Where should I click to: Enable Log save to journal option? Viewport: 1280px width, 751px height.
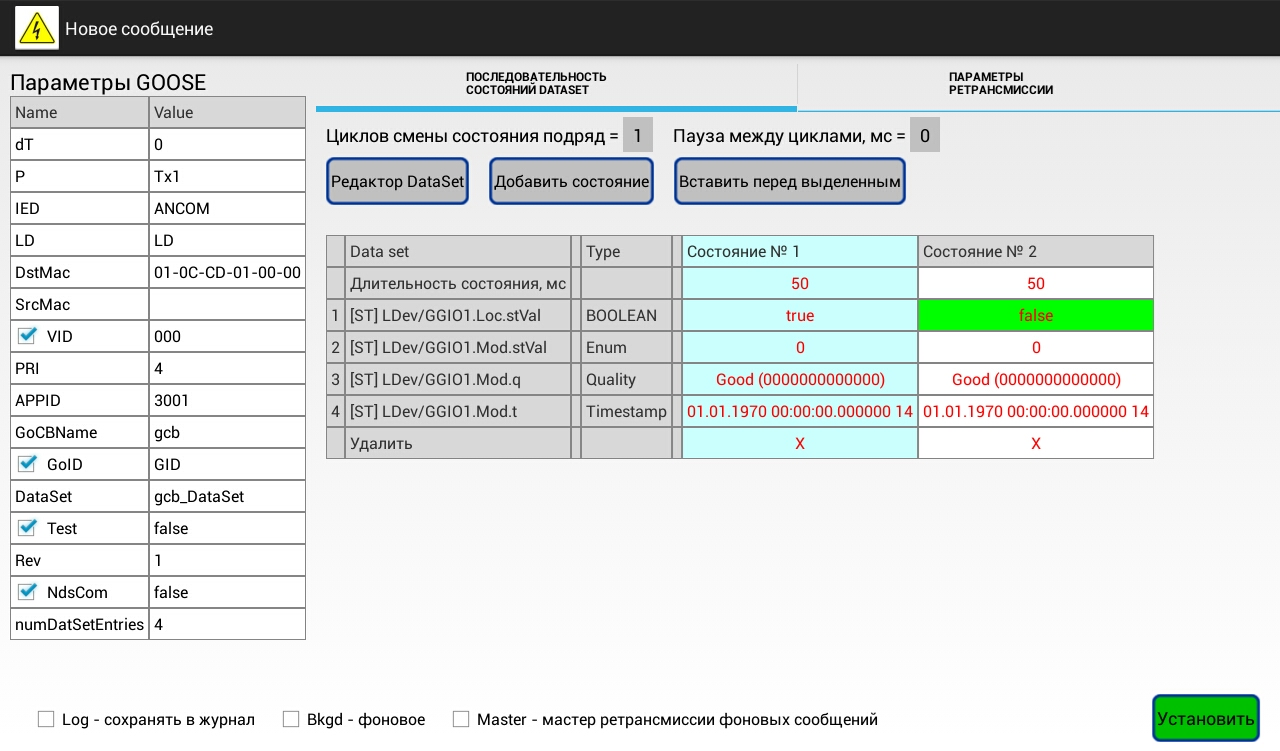[46, 719]
